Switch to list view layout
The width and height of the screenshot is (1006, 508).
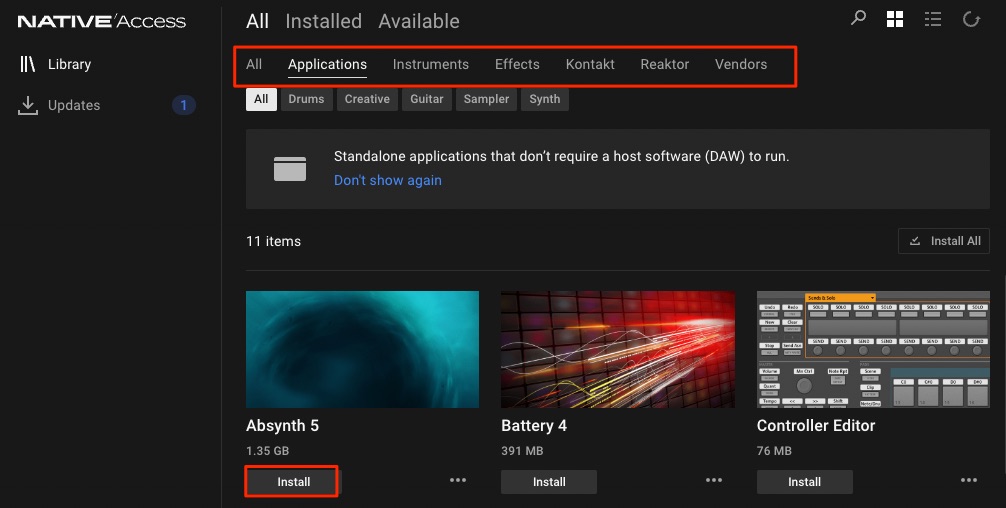pyautogui.click(x=932, y=19)
